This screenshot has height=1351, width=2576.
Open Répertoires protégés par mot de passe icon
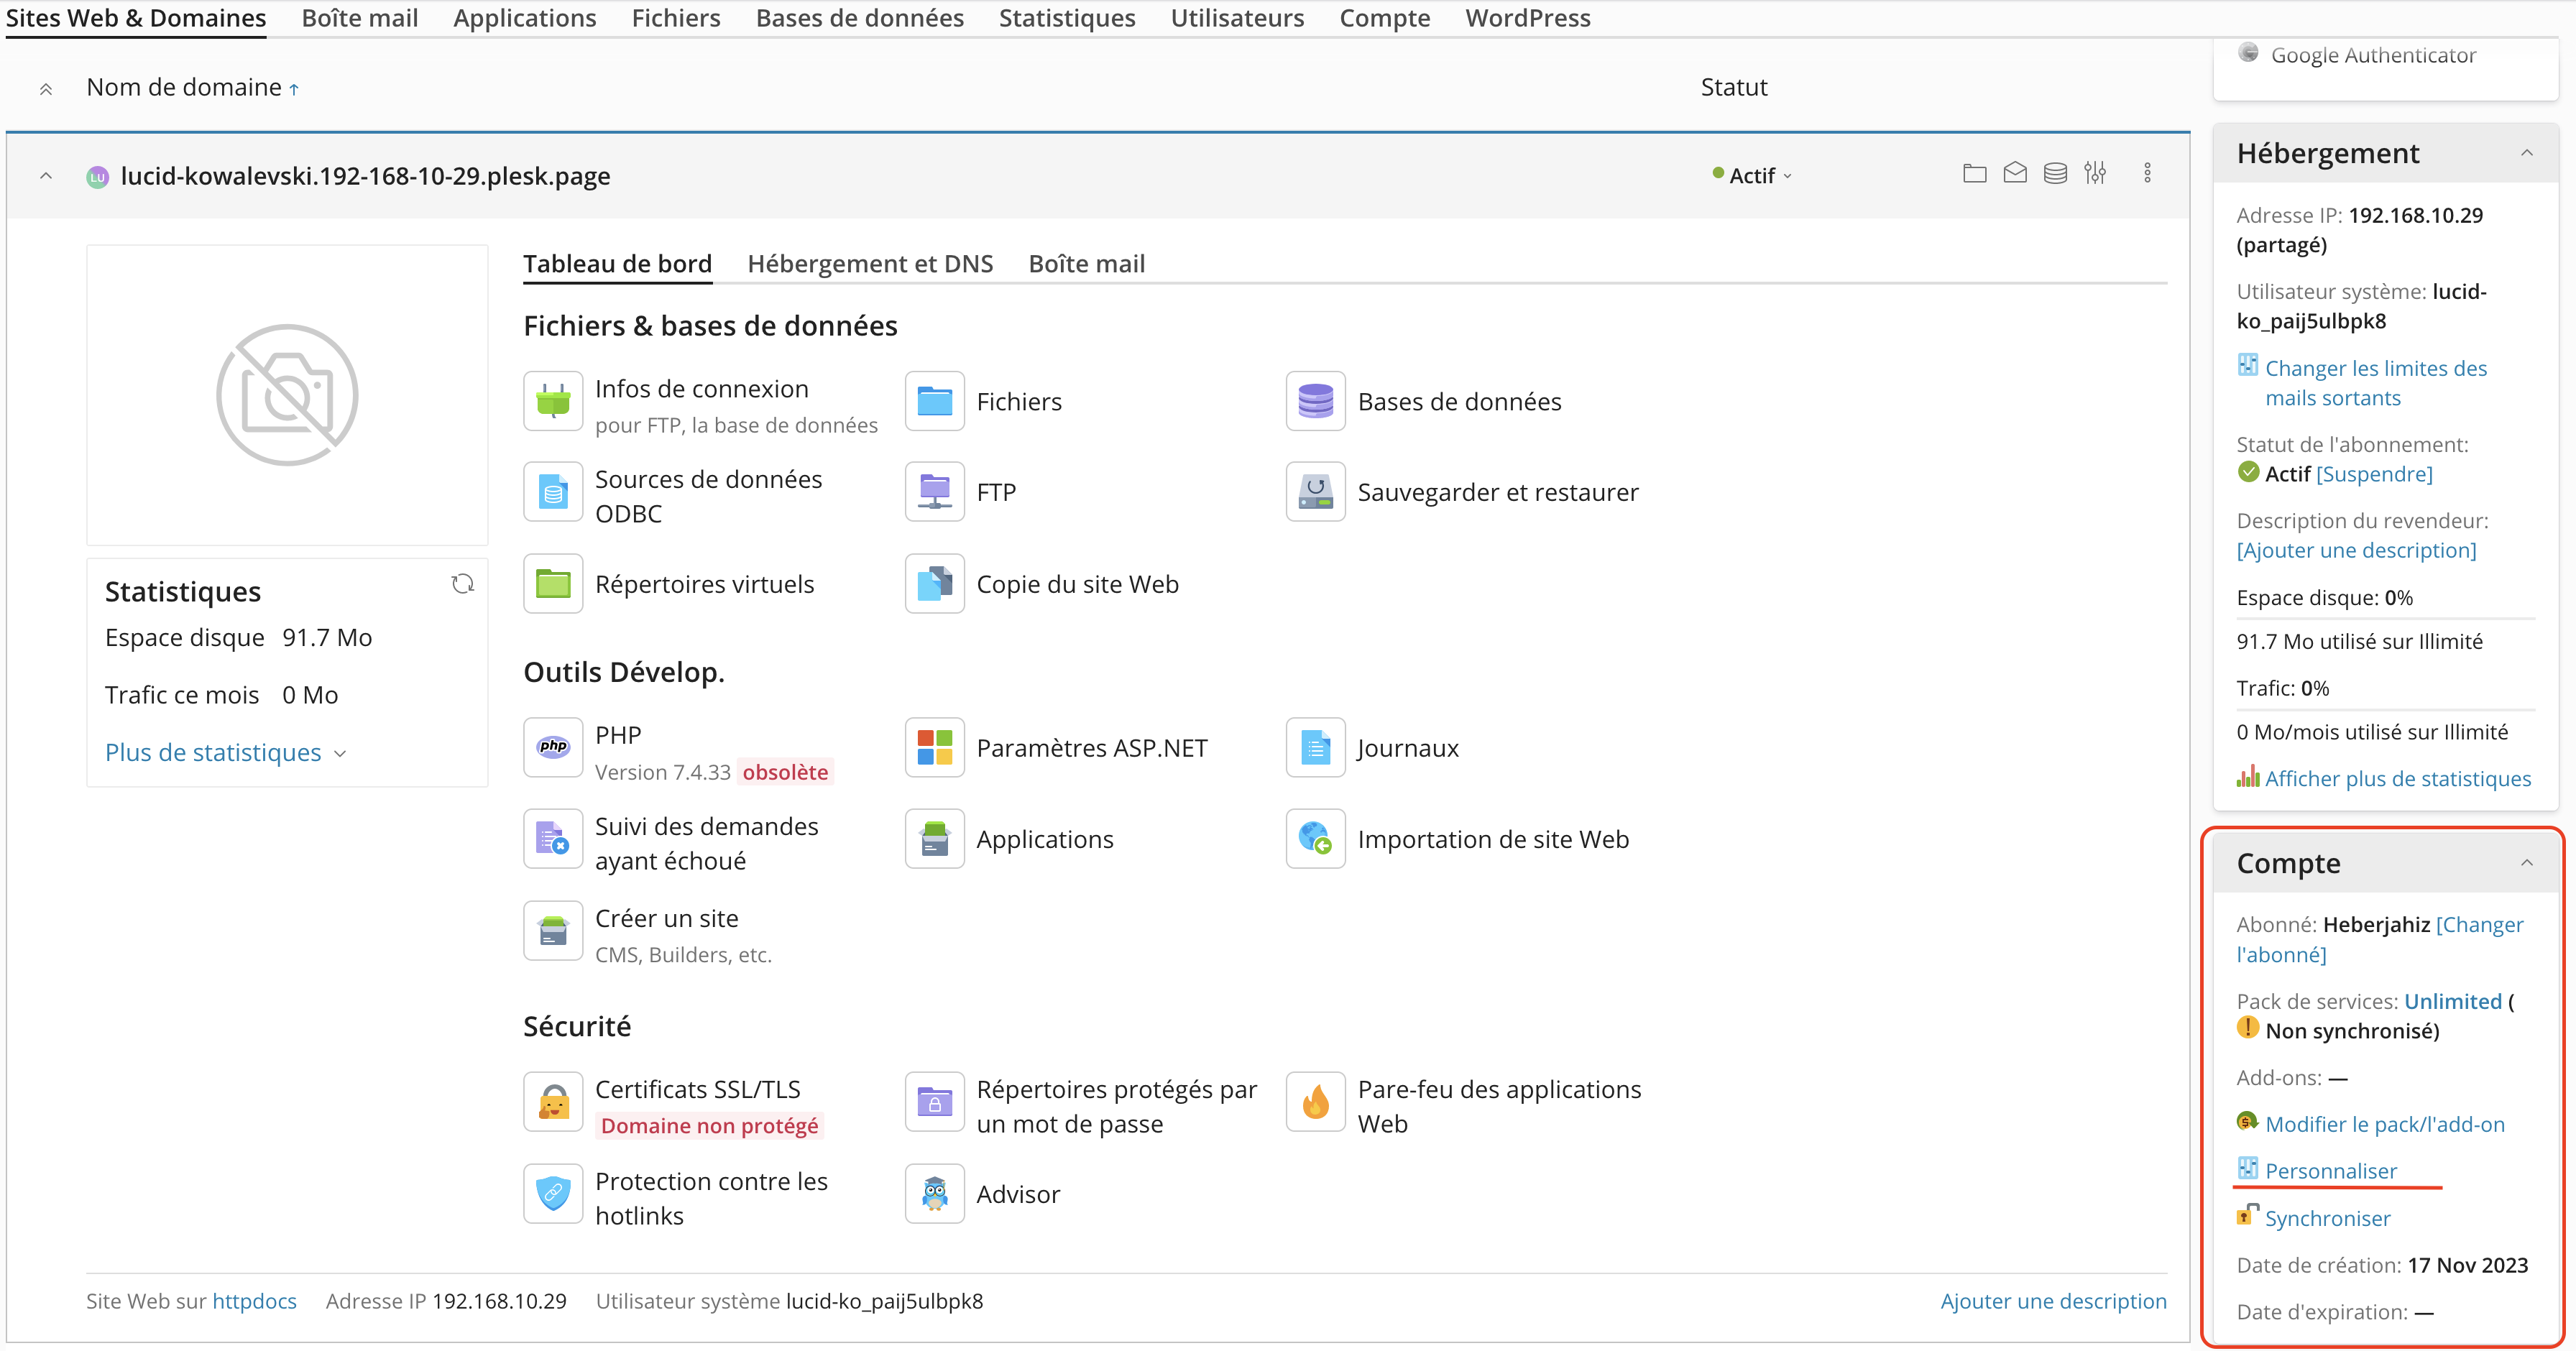point(934,1102)
